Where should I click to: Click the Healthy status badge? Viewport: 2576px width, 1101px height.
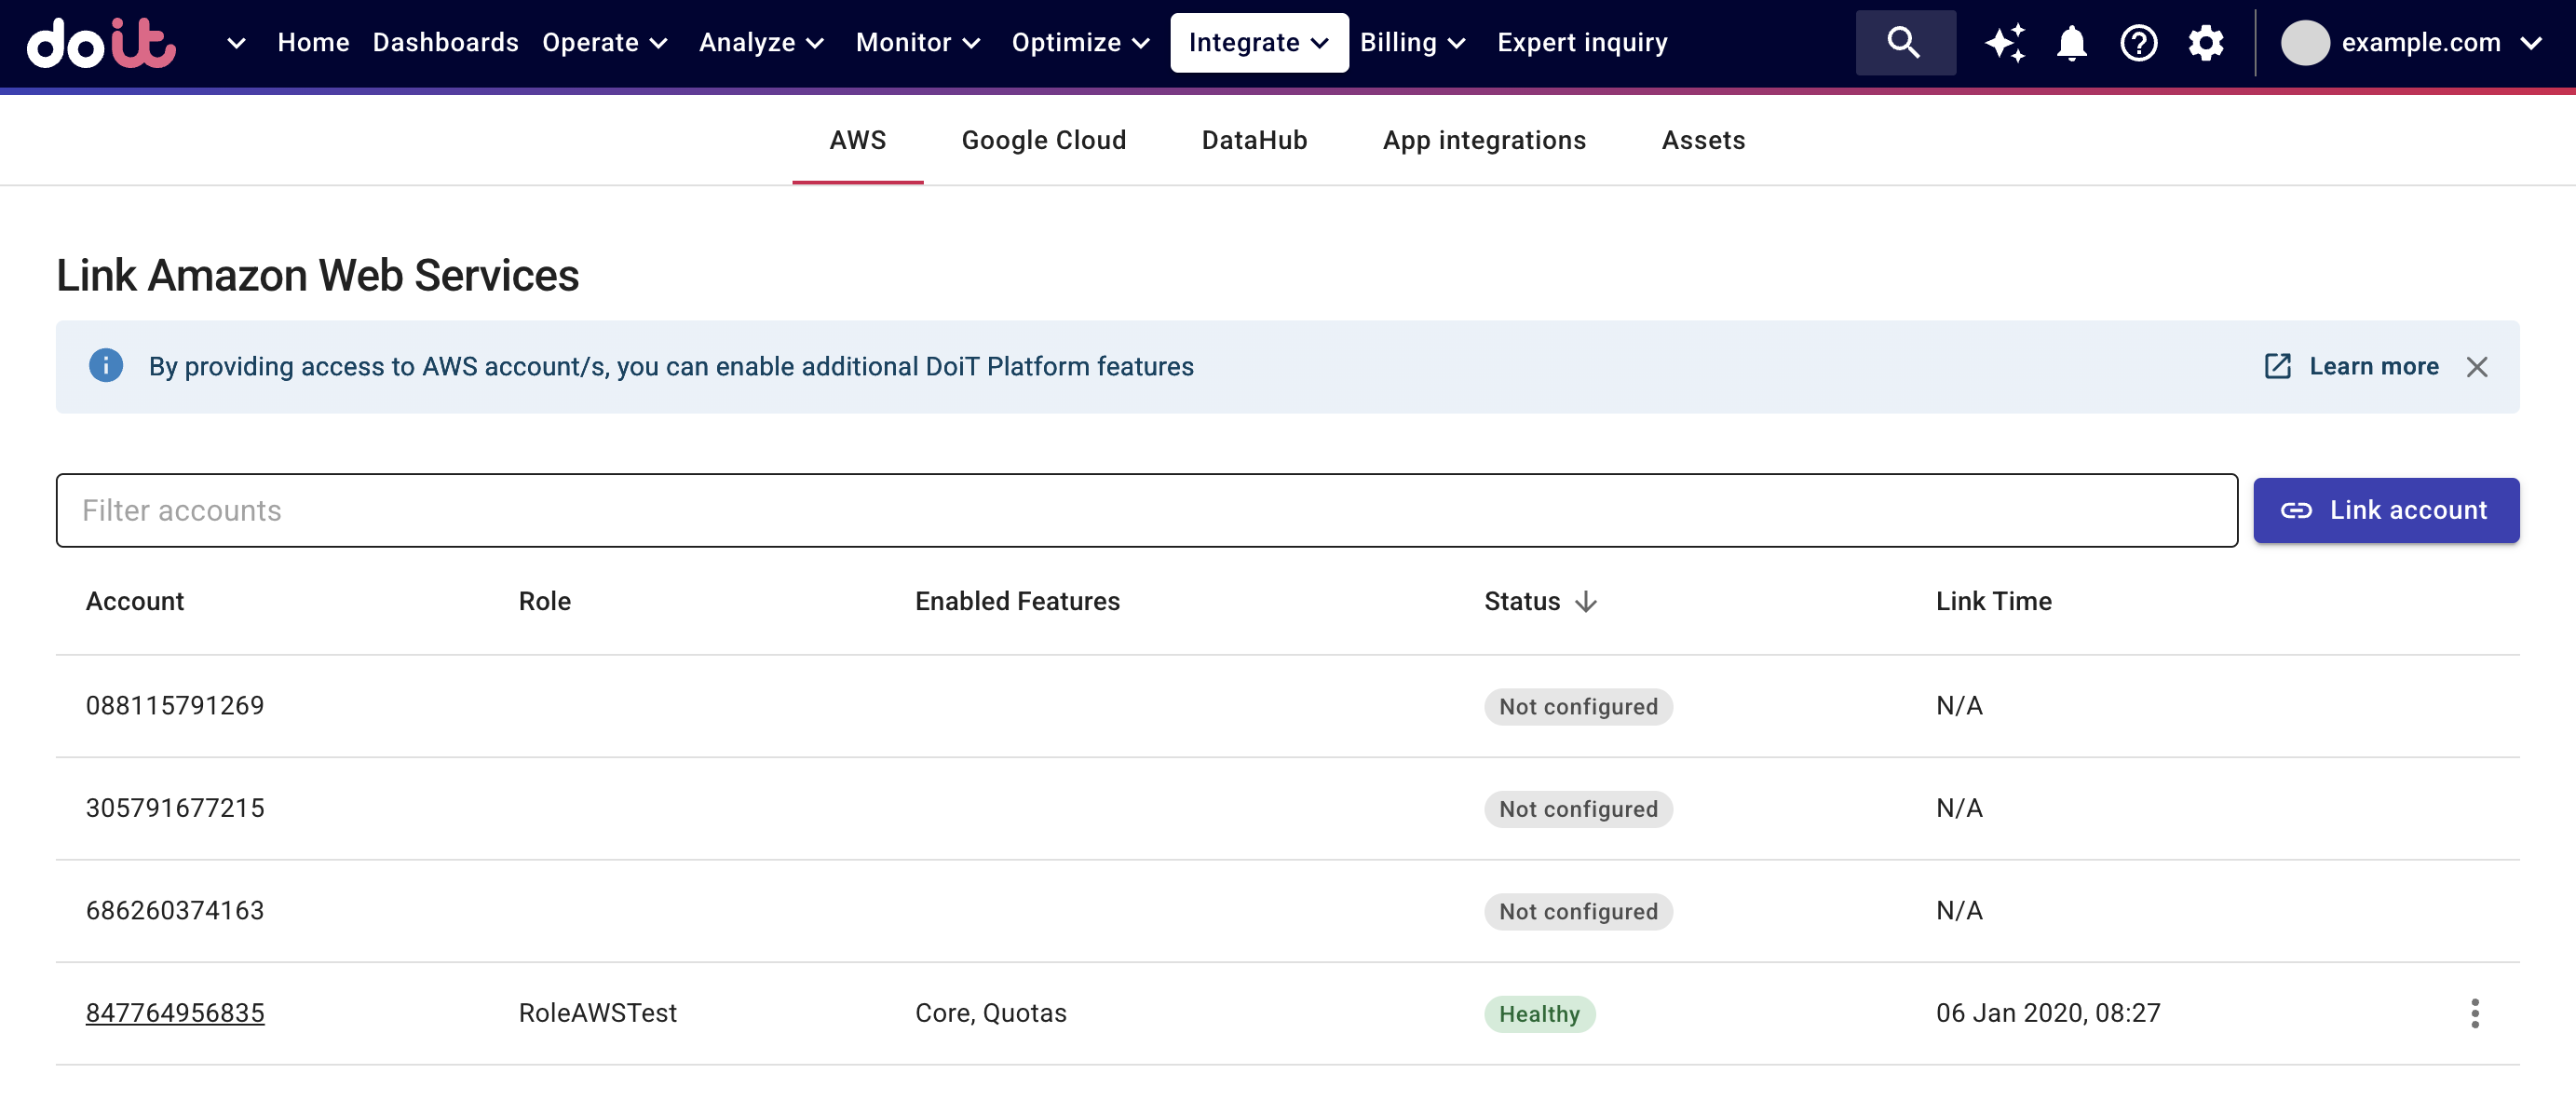tap(1539, 1014)
